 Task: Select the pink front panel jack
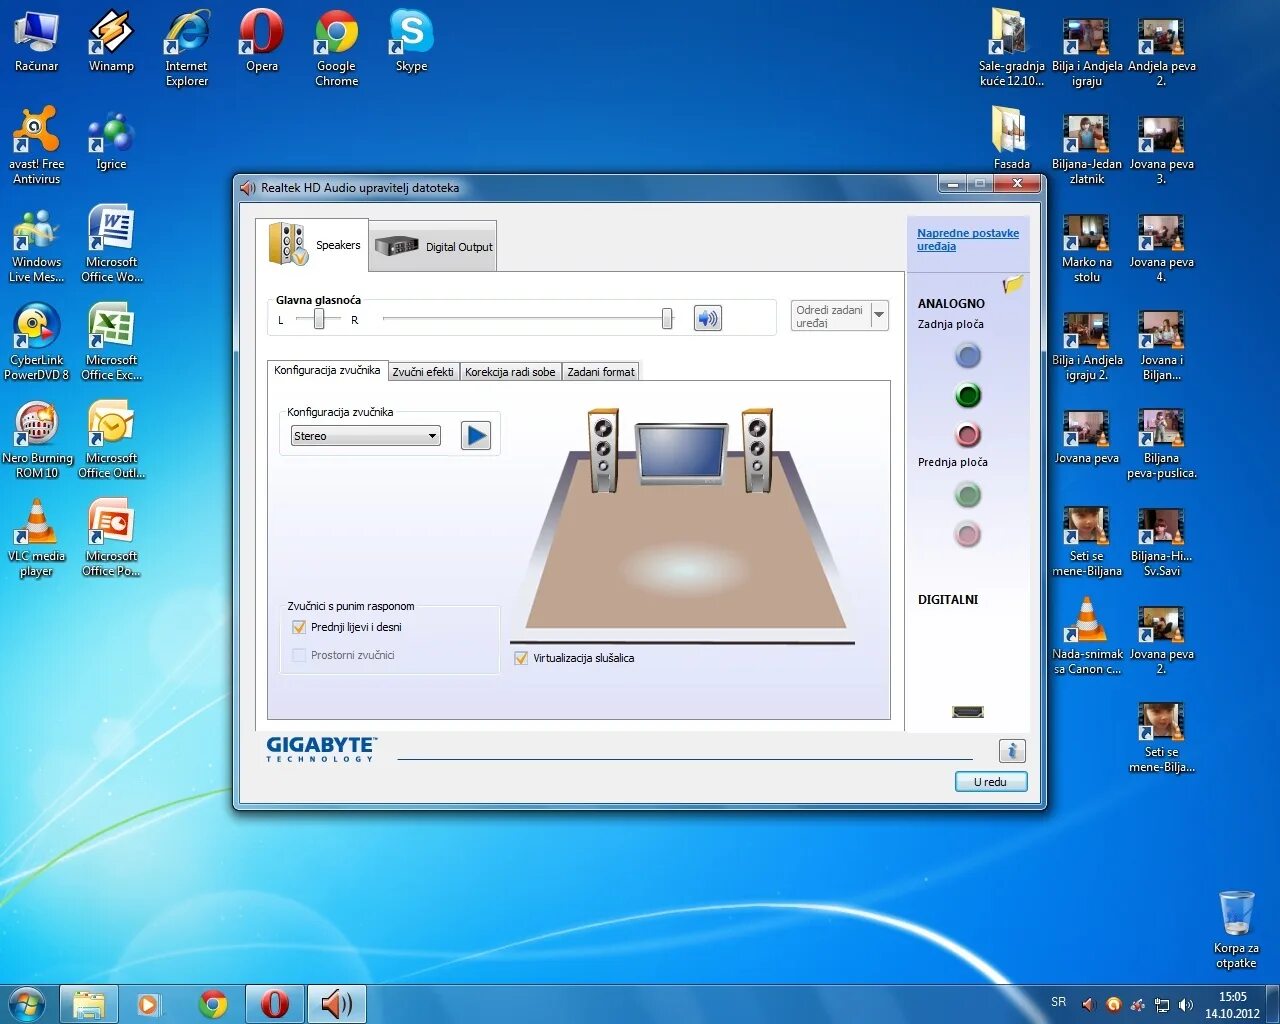(967, 534)
